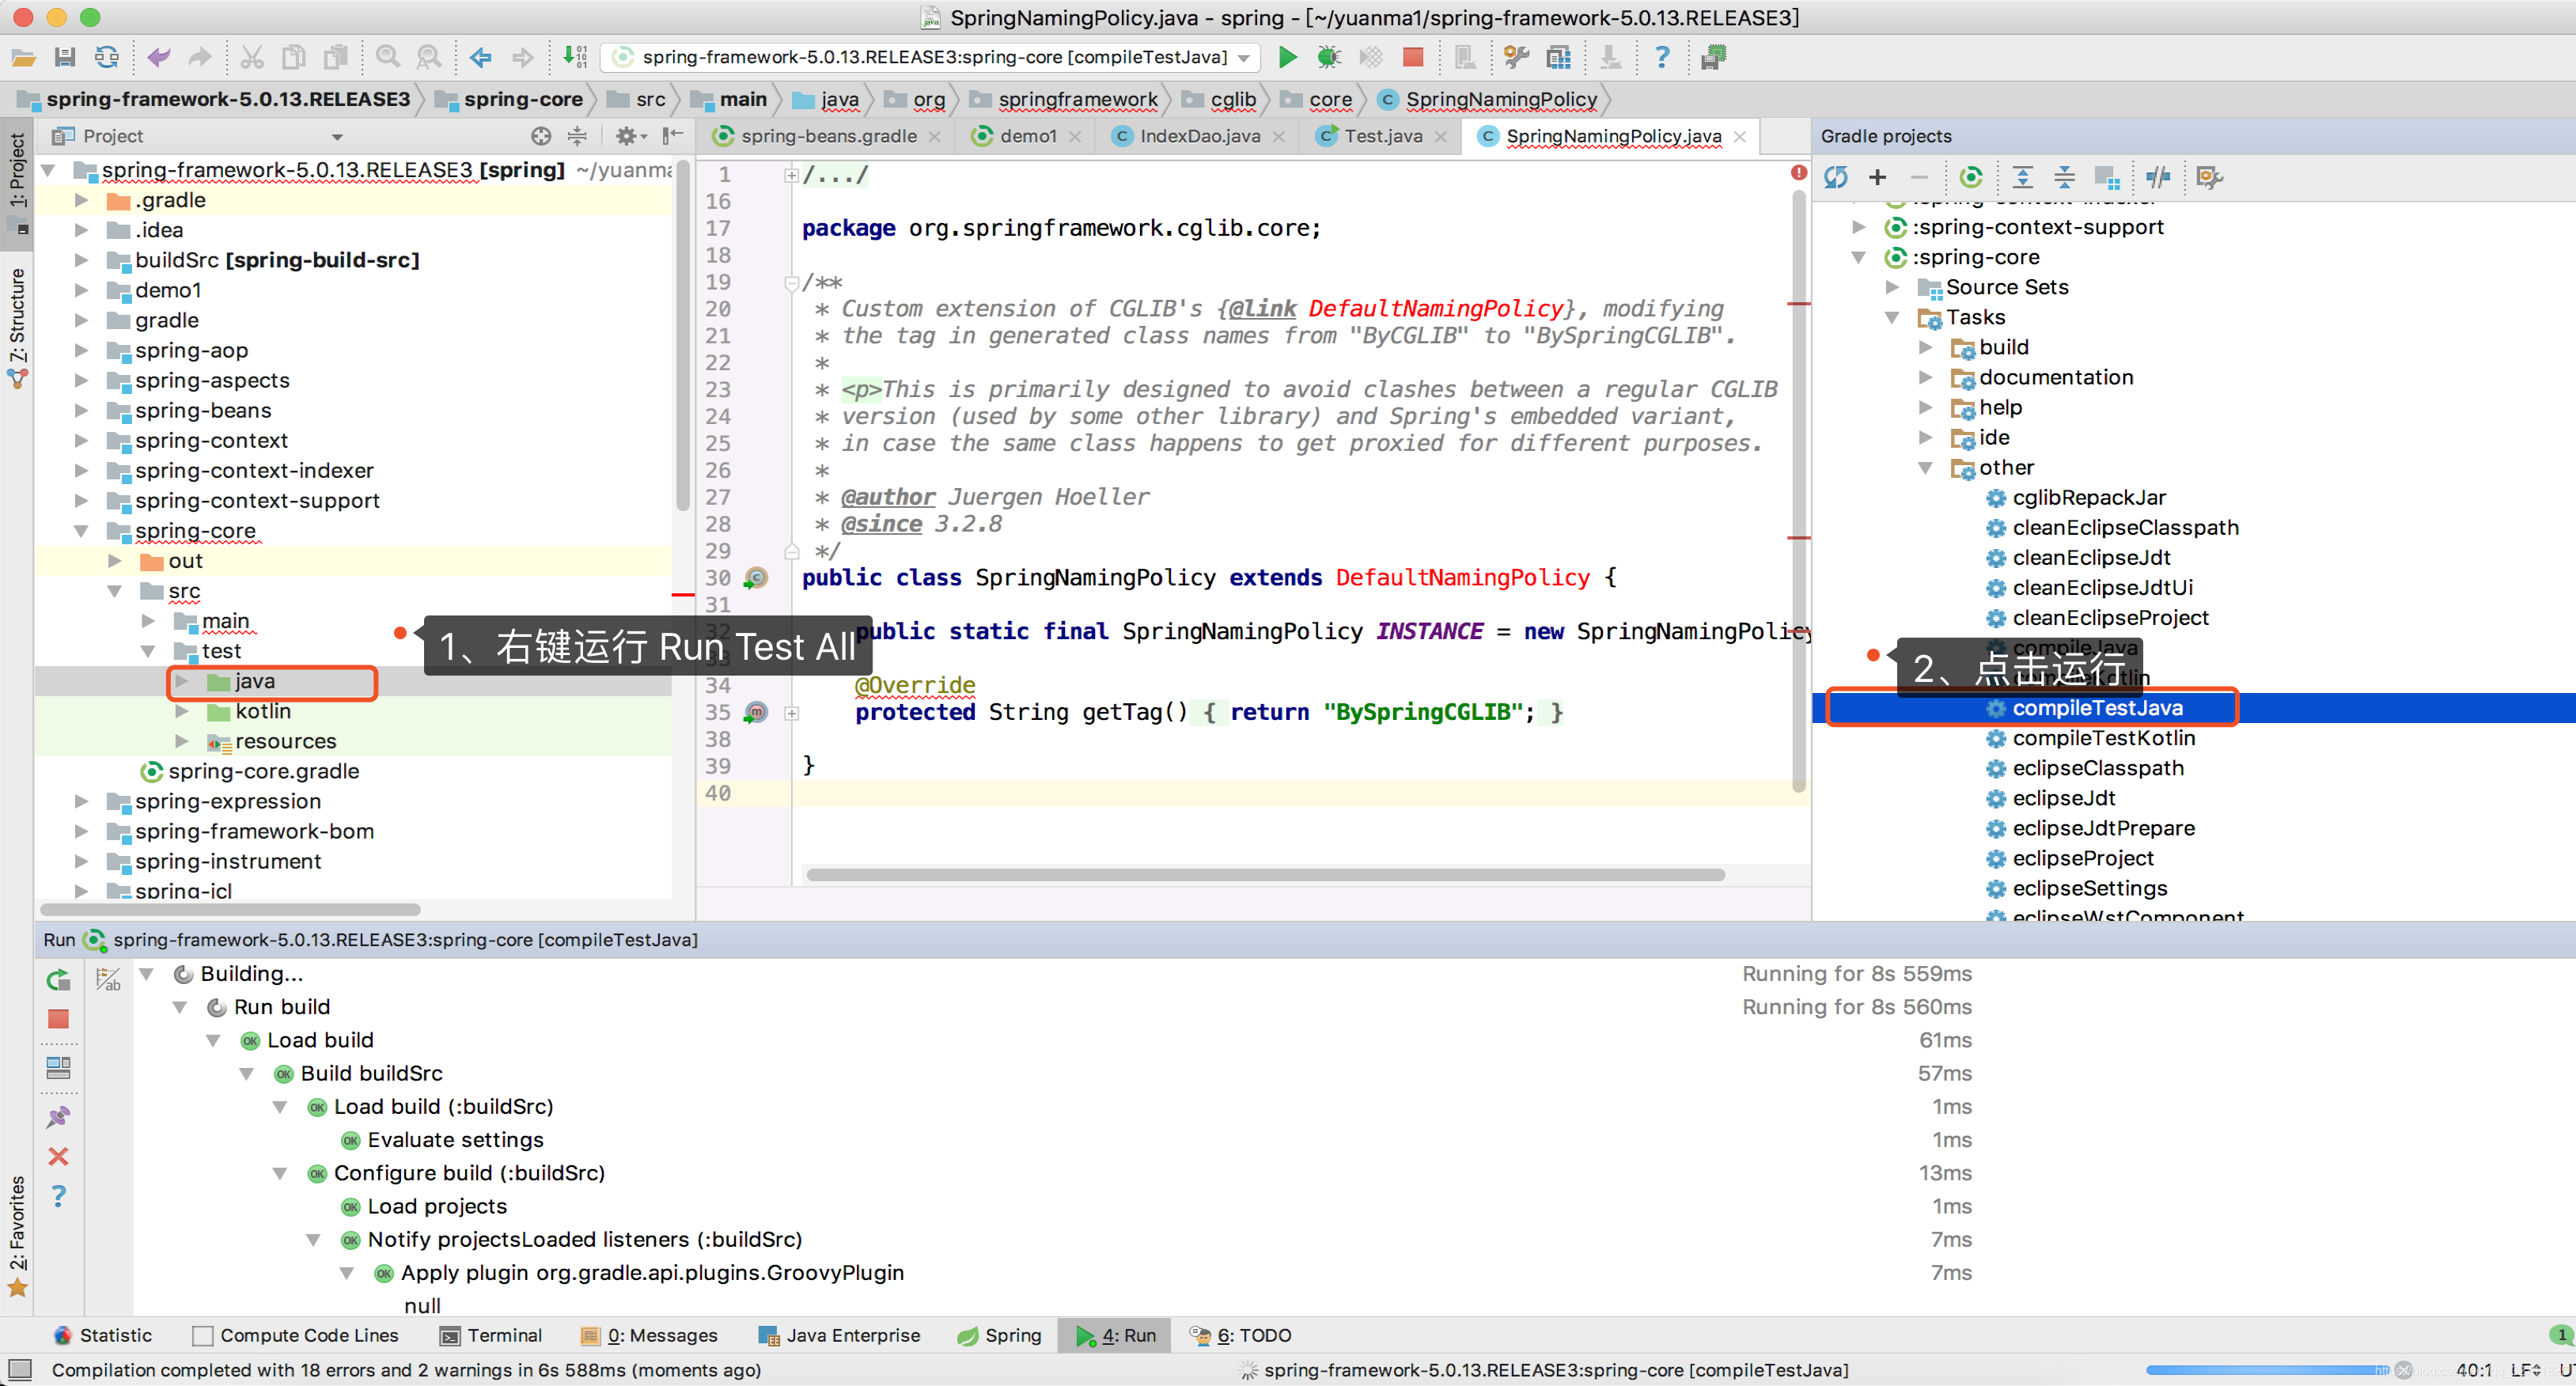Screen dimensions: 2576x1386
Task: Drag the horizontal scrollbar in editor panel
Action: click(x=1253, y=873)
